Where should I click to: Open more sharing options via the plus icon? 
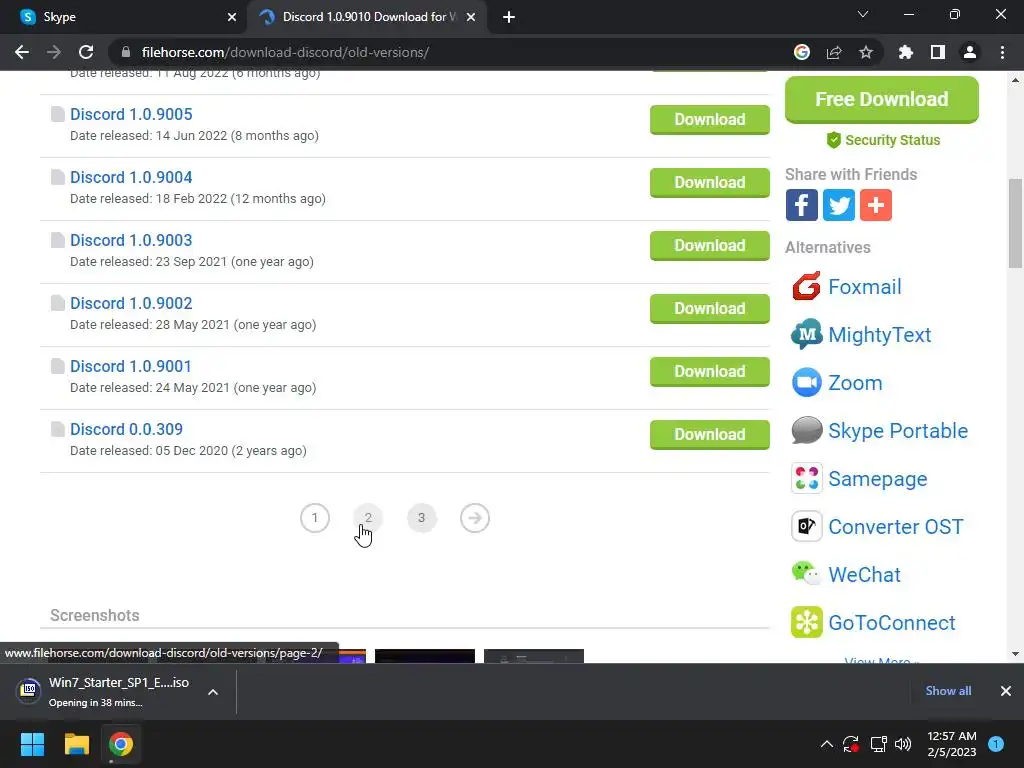(876, 205)
